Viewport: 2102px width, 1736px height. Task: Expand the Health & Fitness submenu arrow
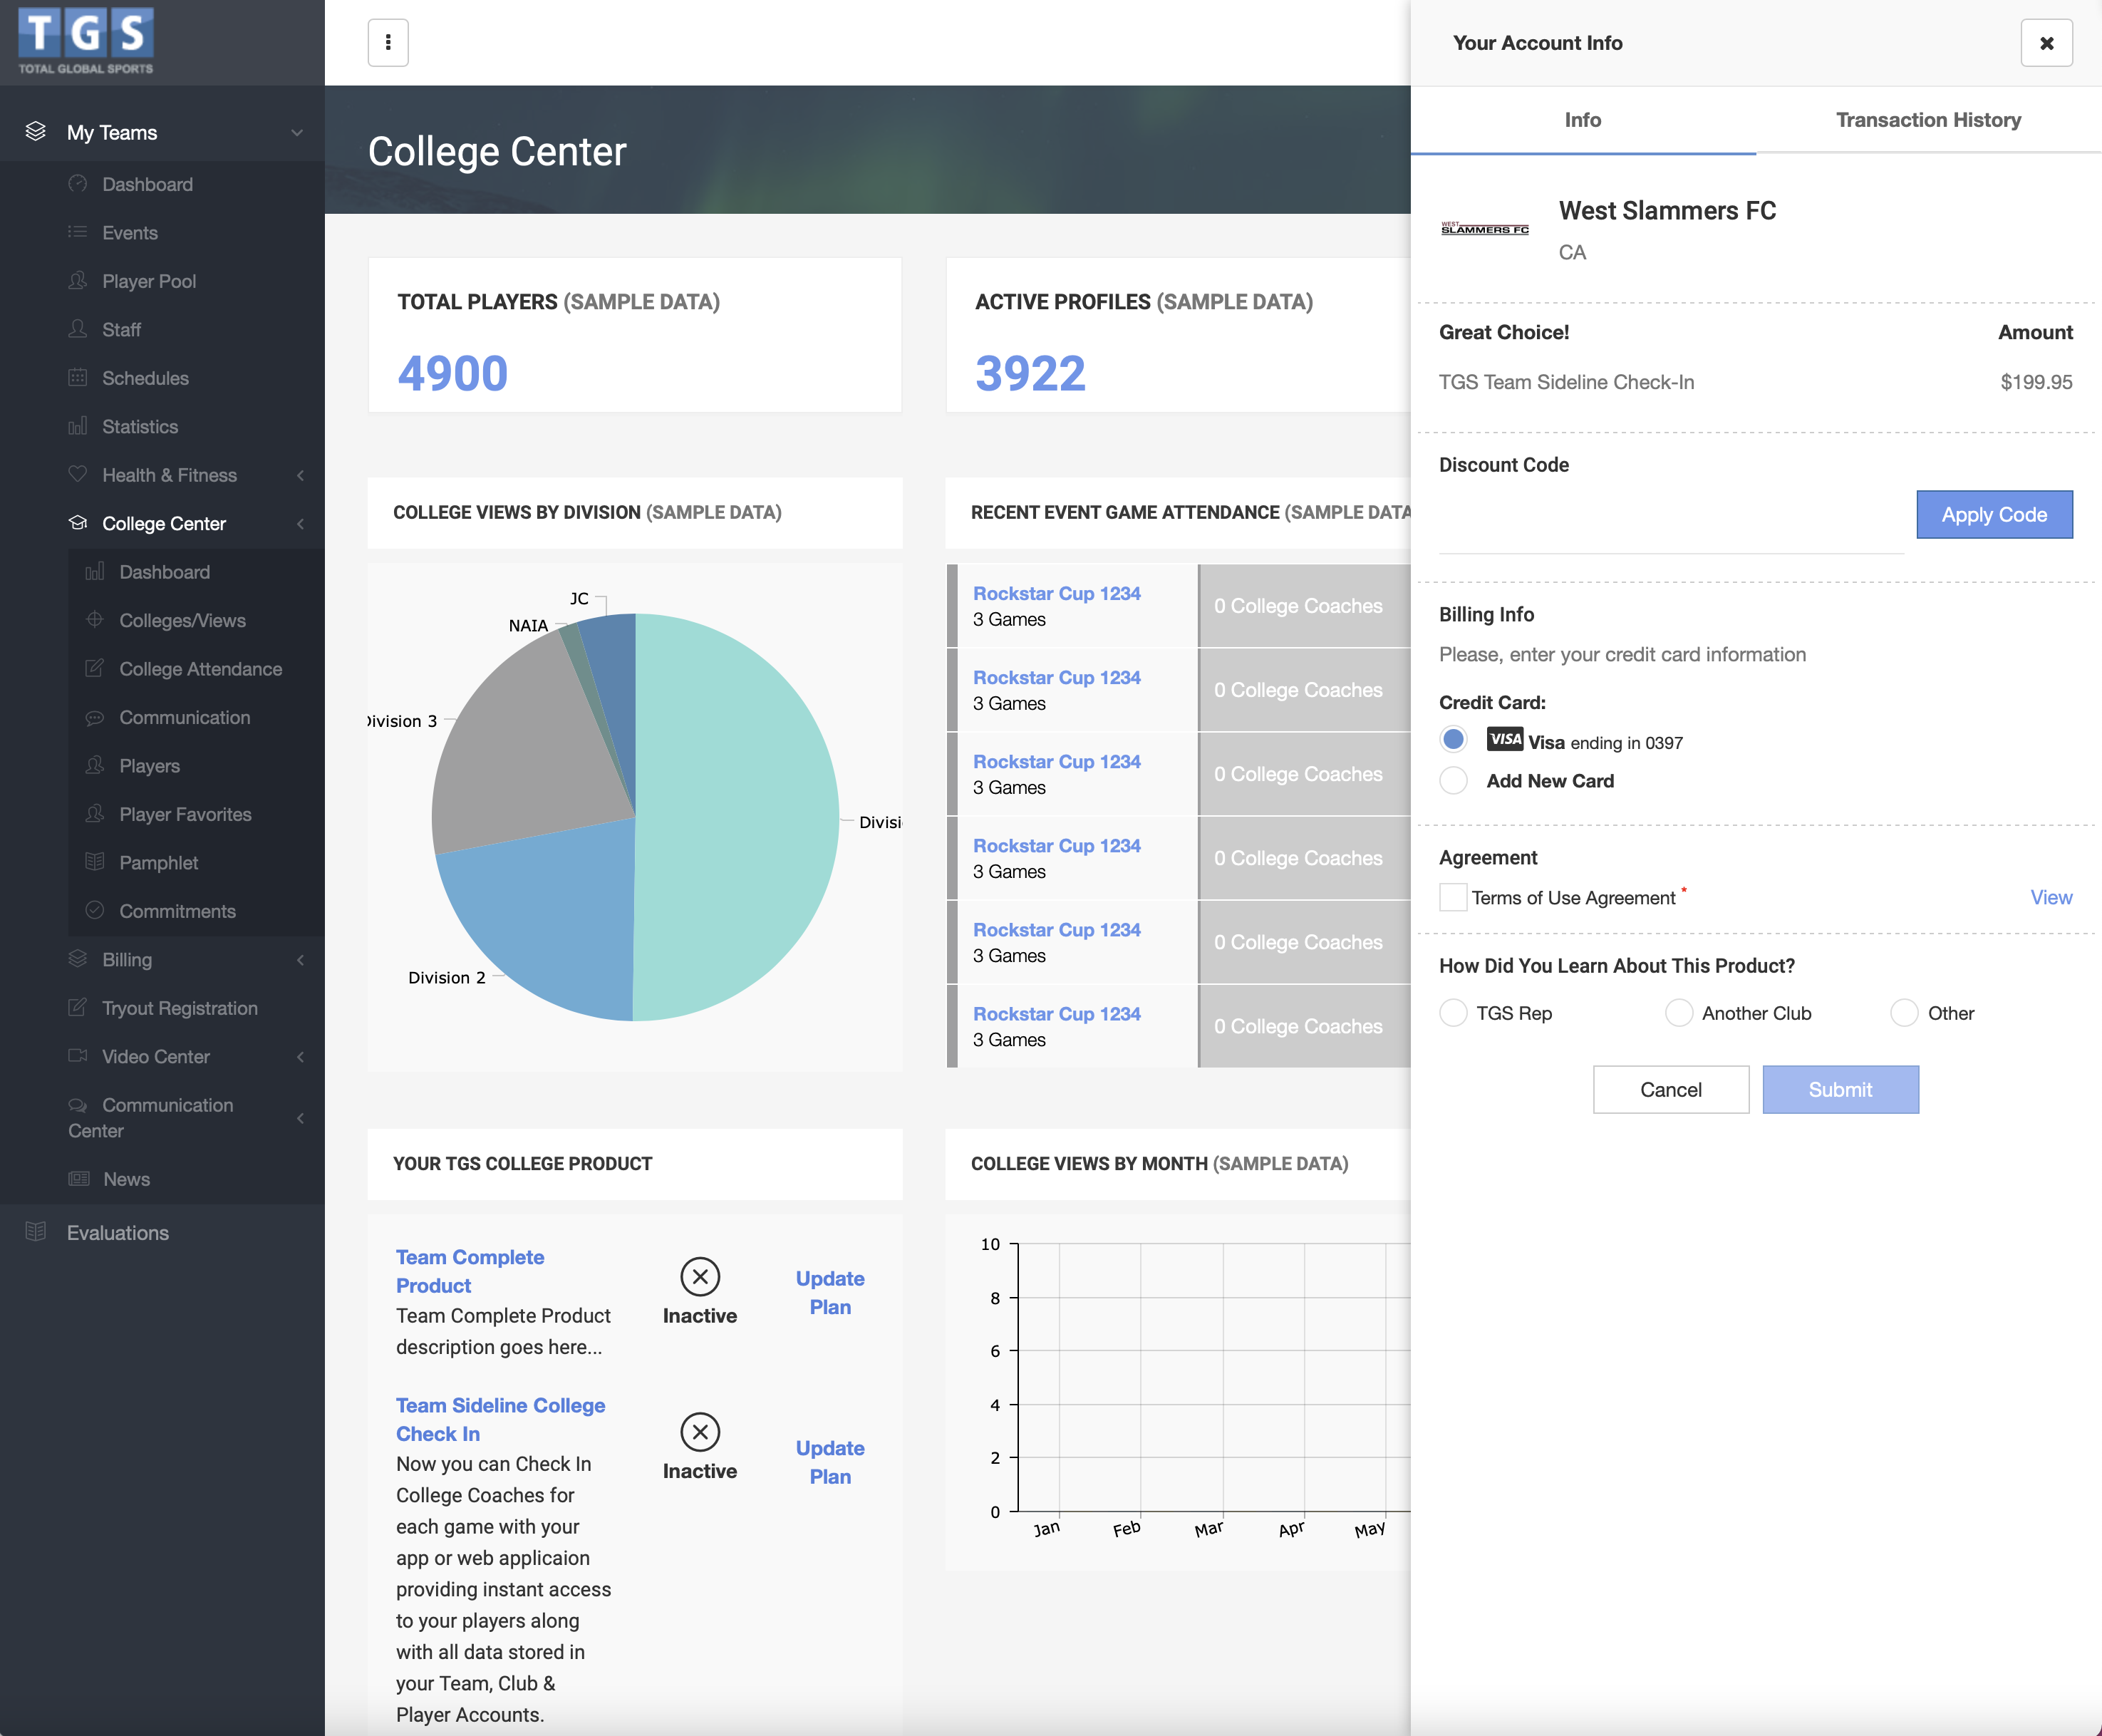[300, 475]
